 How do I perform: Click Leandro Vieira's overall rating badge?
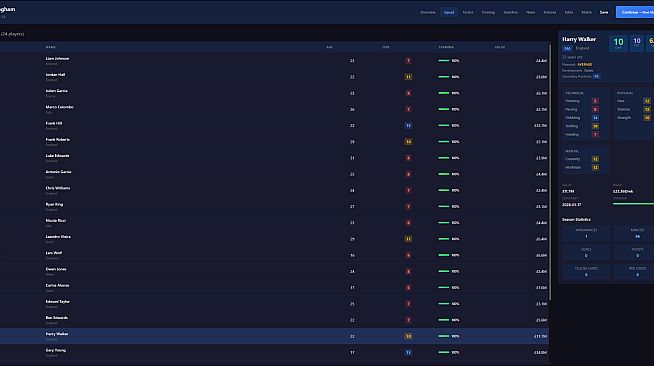pyautogui.click(x=408, y=239)
